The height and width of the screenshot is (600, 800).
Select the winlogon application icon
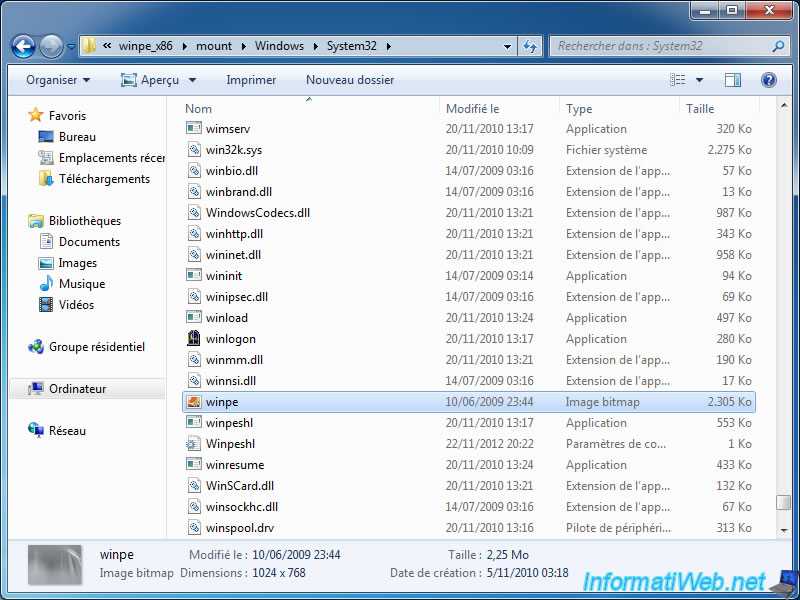click(195, 339)
